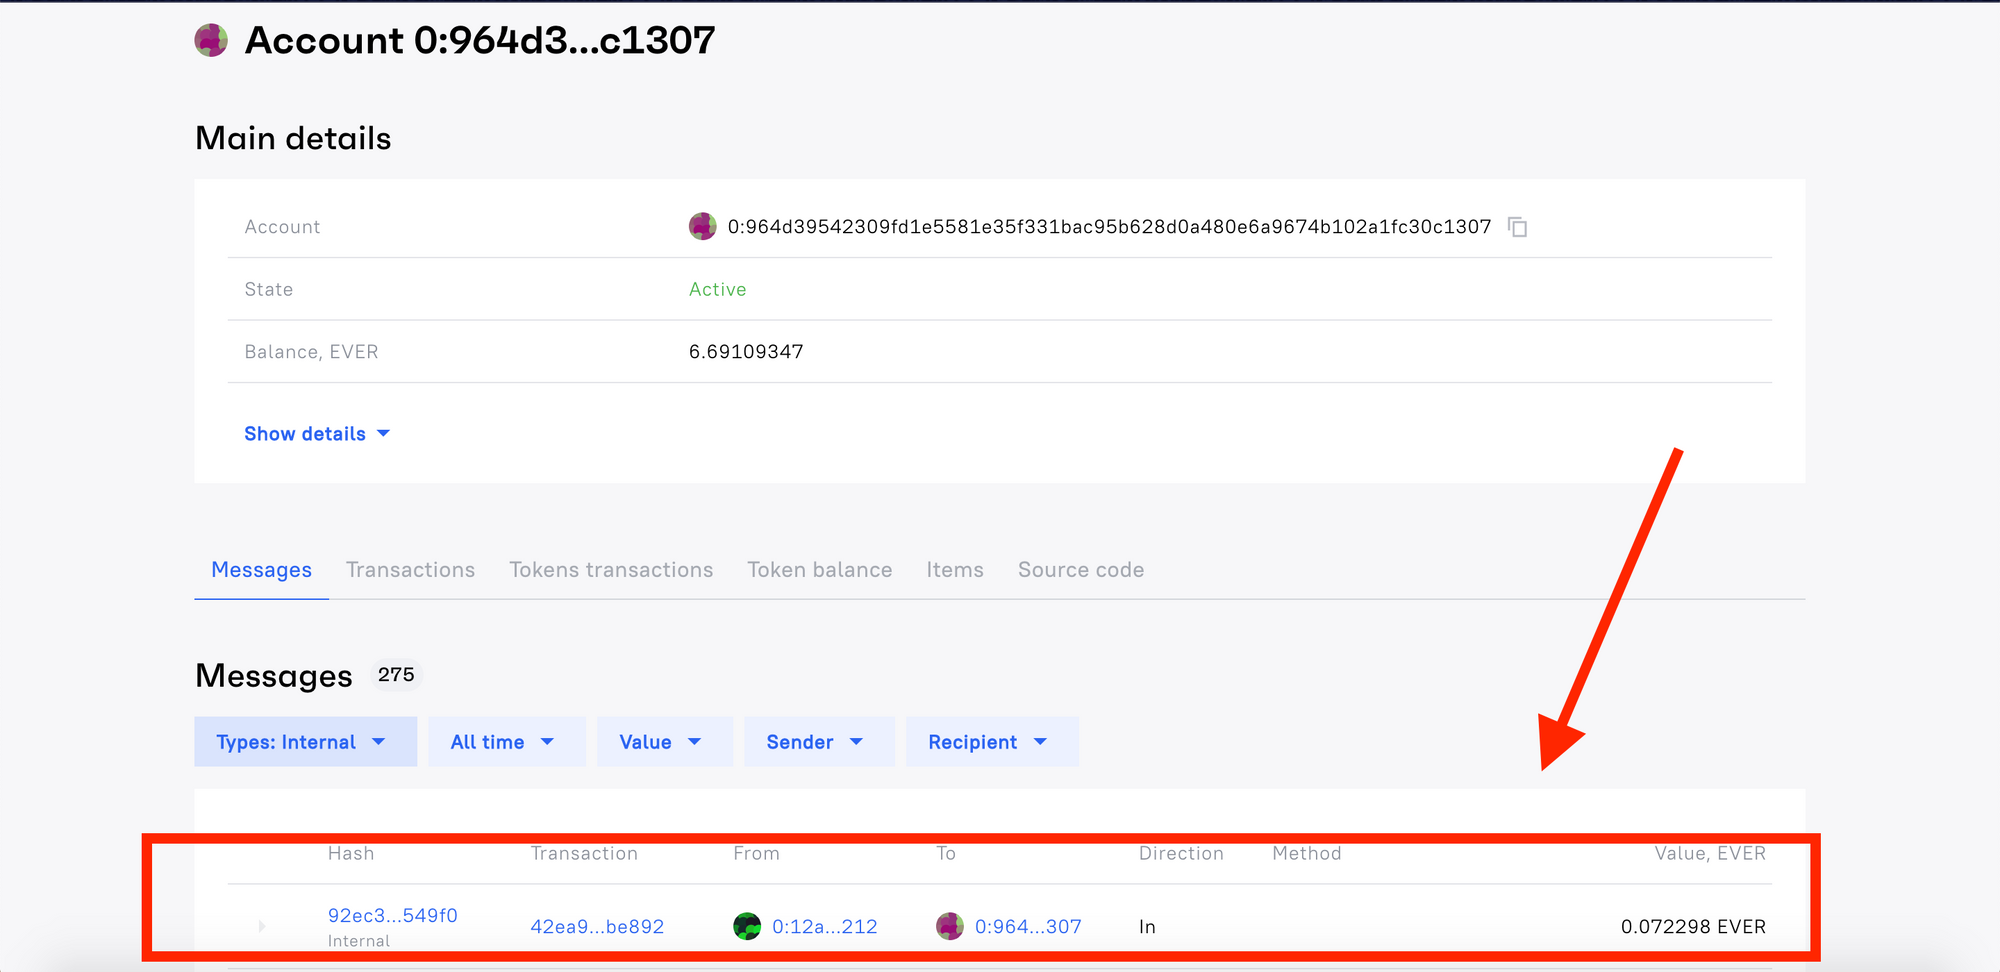Image resolution: width=2000 pixels, height=972 pixels.
Task: Click balance value 6.69109347
Action: tap(746, 352)
